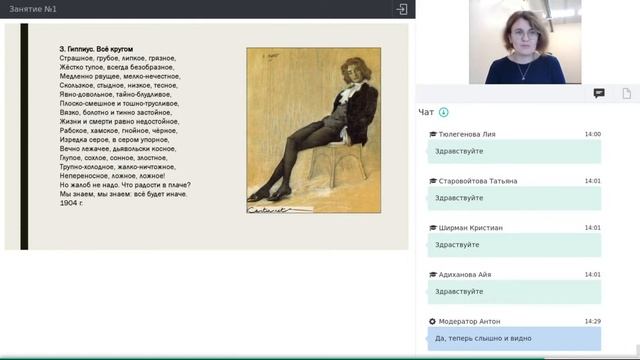Click Адиханова Айя's Здравствуйте message
The width and height of the screenshot is (640, 360).
(x=514, y=292)
